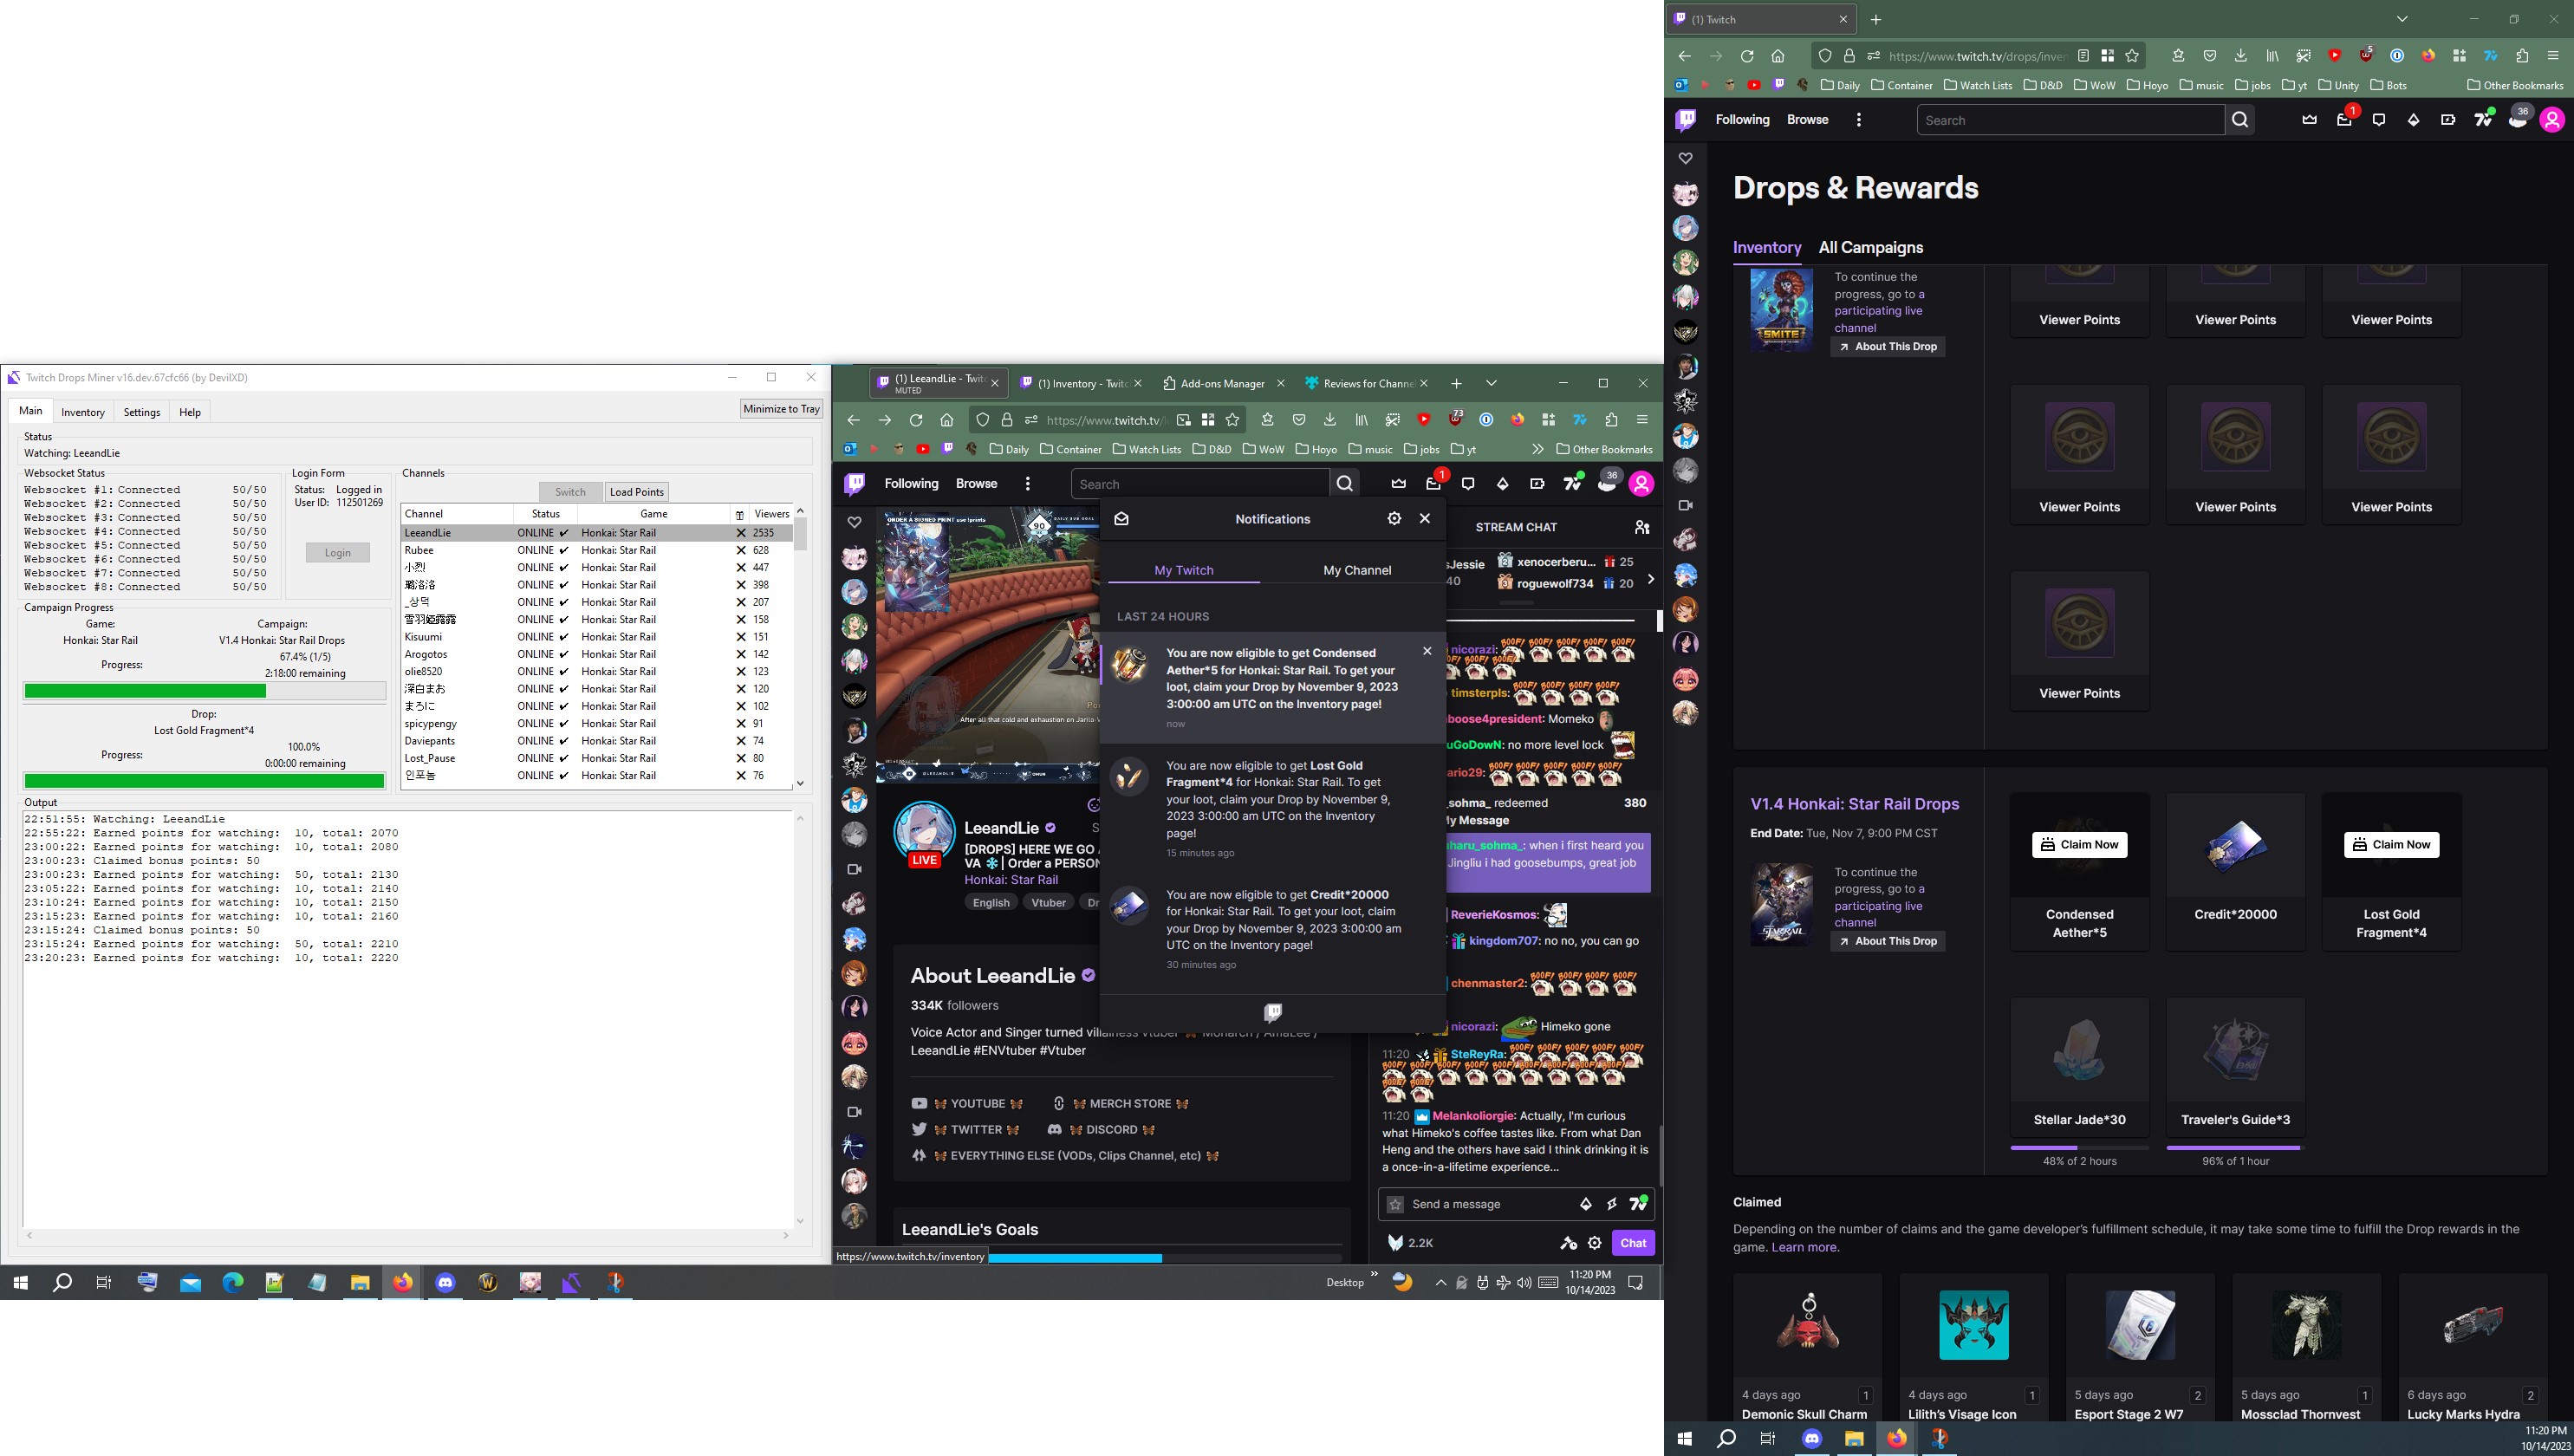This screenshot has width=2574, height=1456.
Task: Open the browser tab list dropdown arrow
Action: point(2401,19)
